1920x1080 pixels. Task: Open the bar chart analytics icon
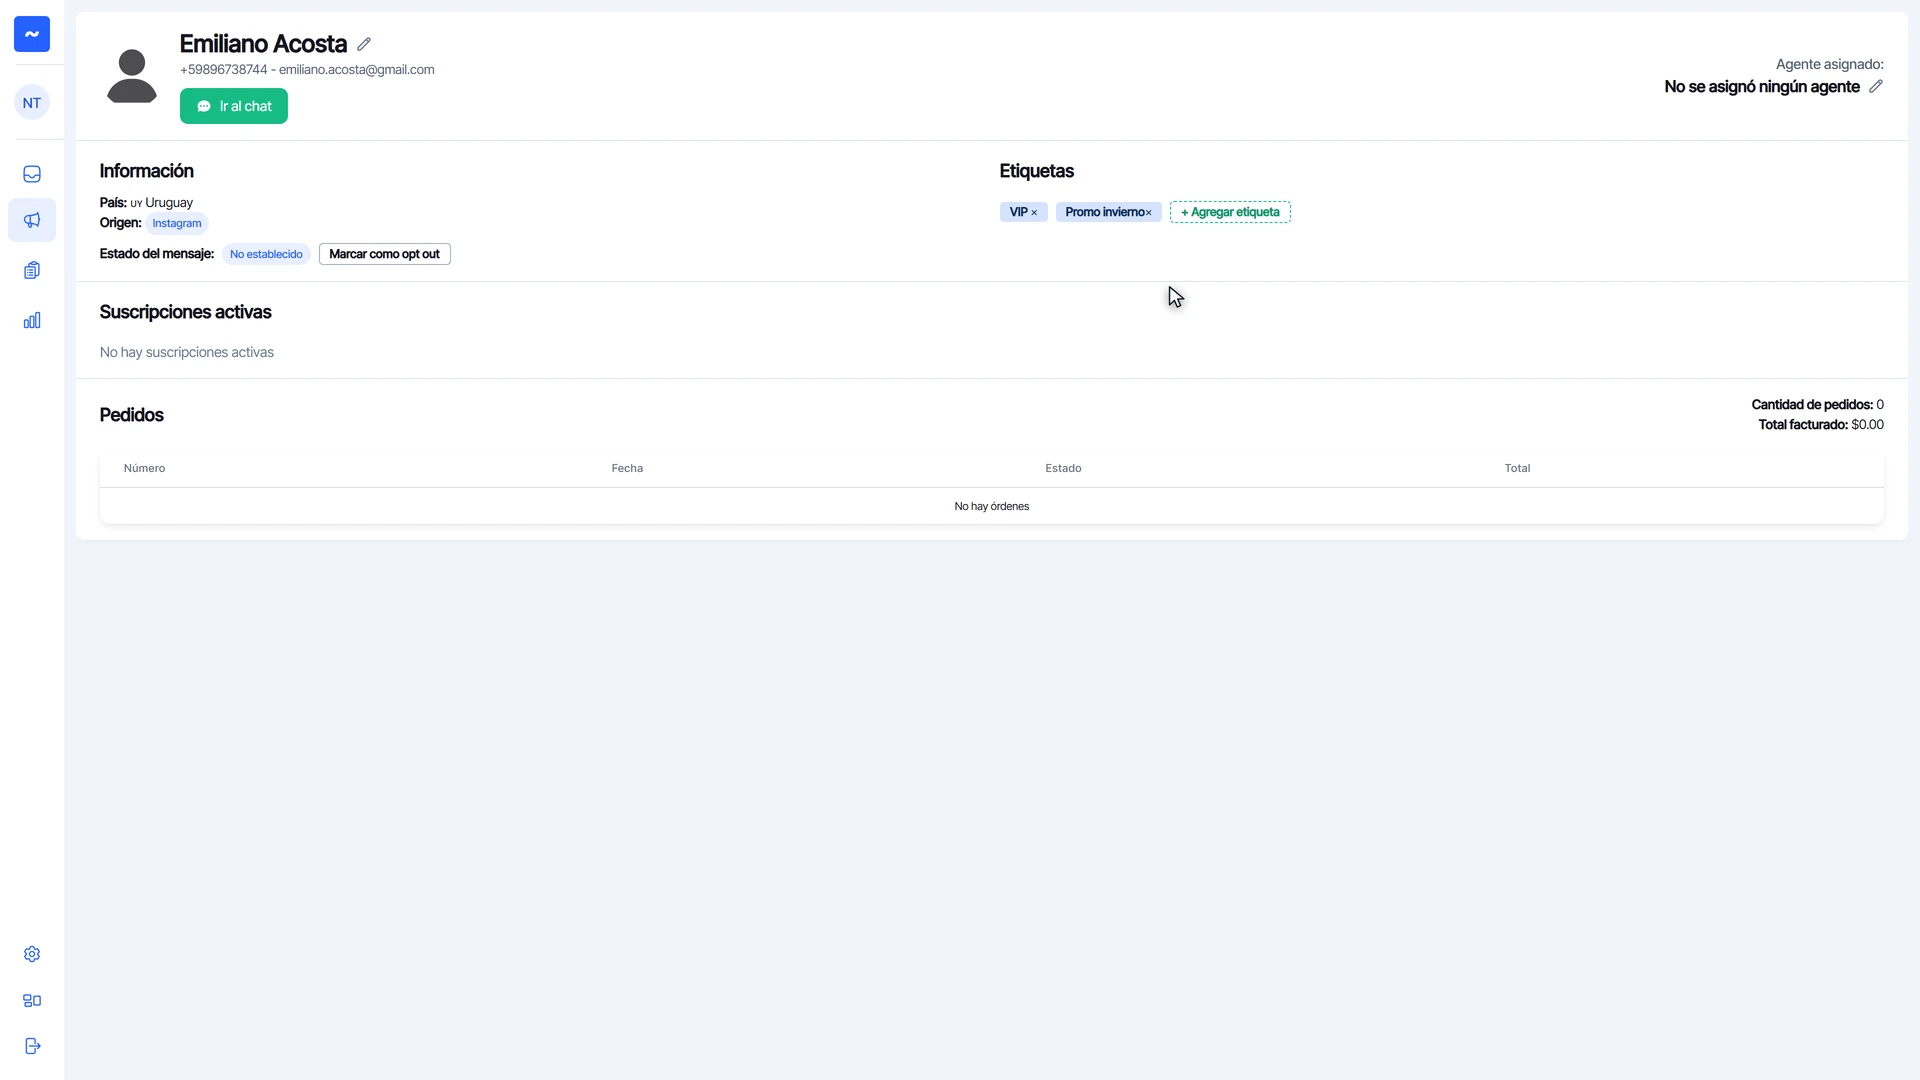pyautogui.click(x=32, y=320)
